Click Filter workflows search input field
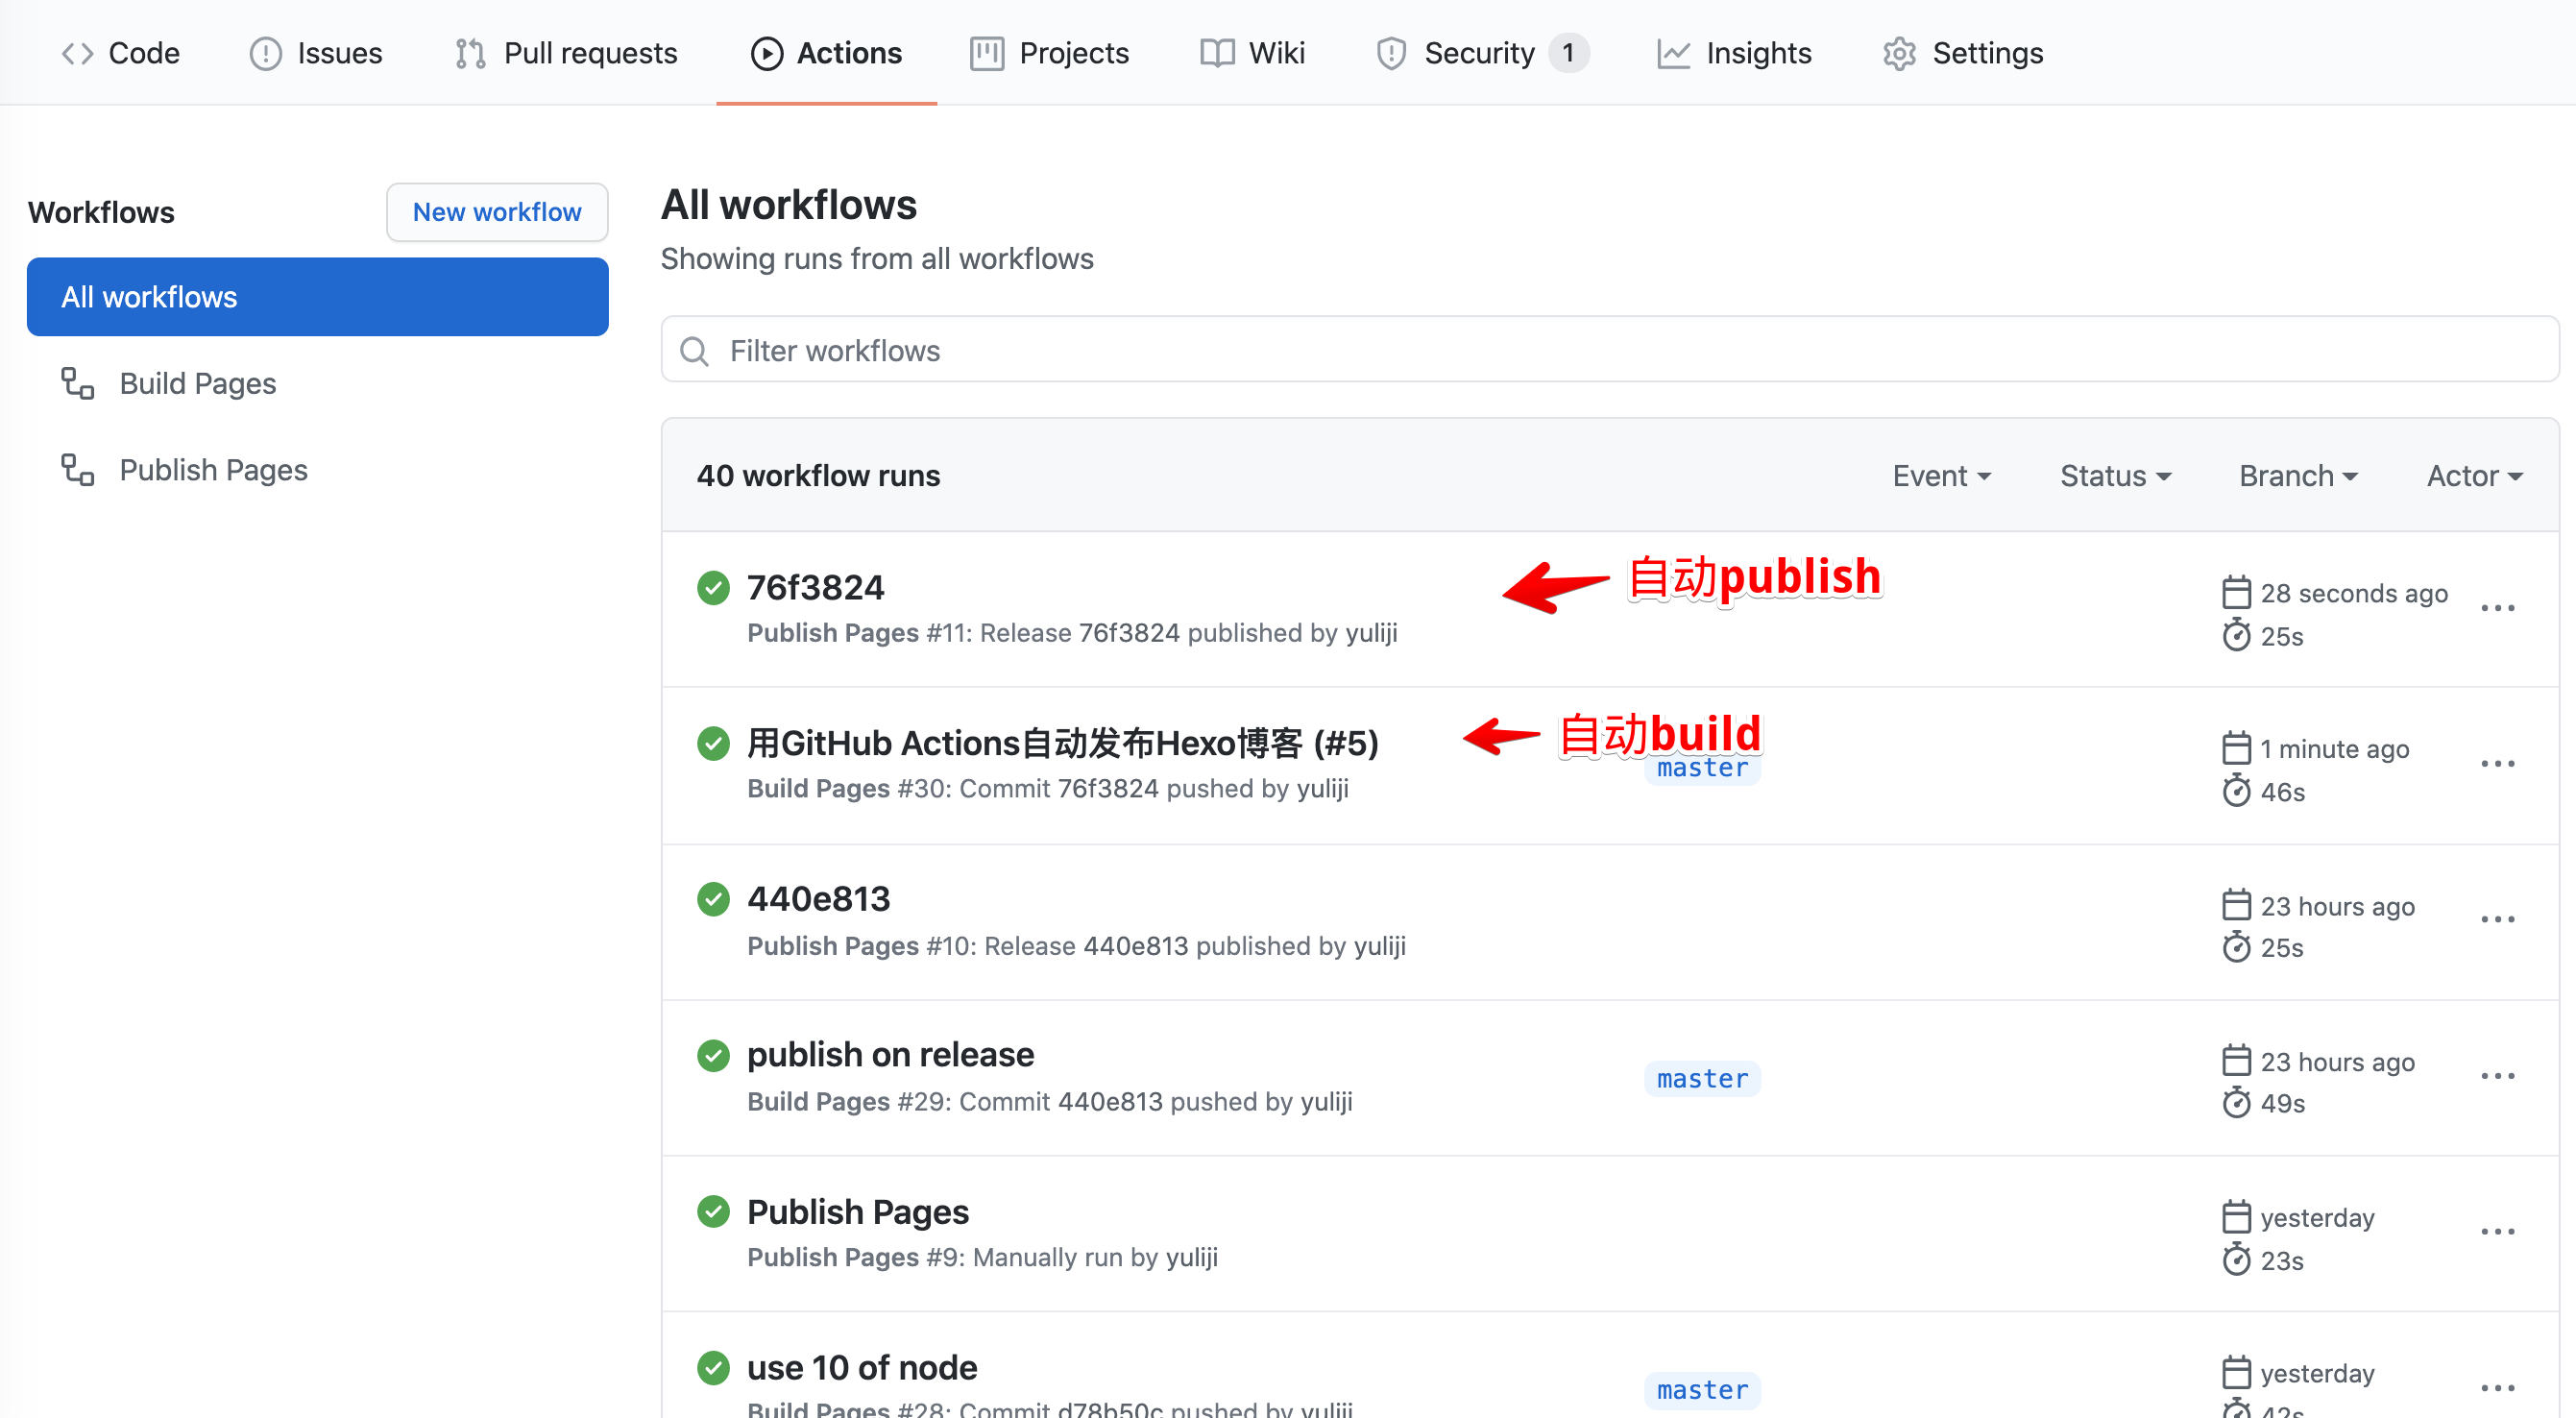Image resolution: width=2576 pixels, height=1418 pixels. [1602, 351]
